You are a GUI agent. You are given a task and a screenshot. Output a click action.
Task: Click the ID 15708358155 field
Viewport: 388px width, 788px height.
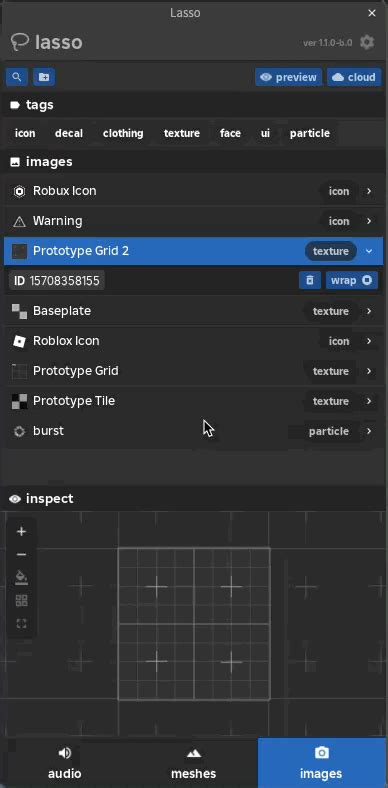57,280
